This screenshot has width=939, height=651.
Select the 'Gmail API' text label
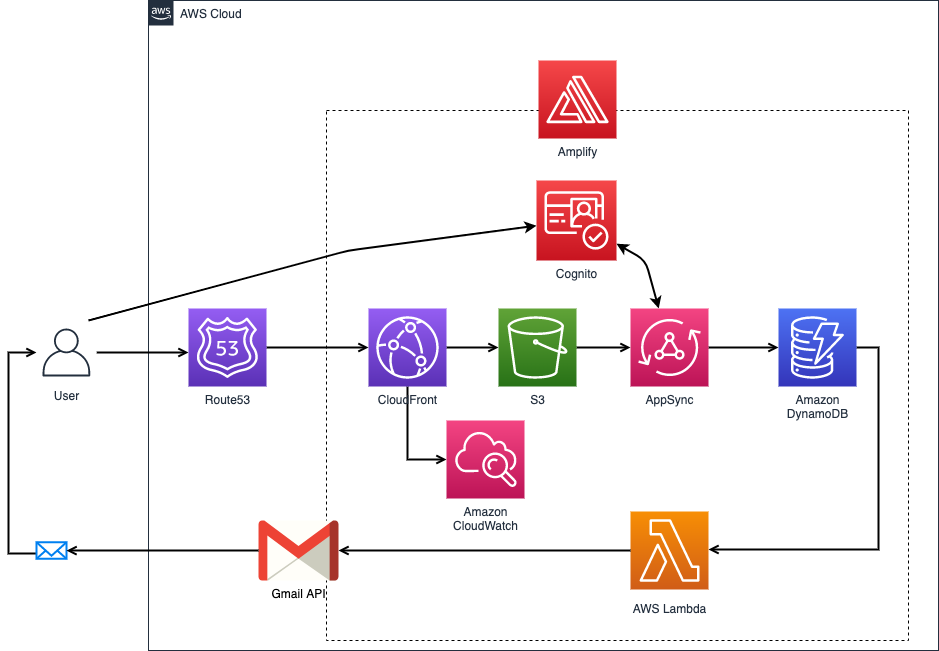(298, 594)
